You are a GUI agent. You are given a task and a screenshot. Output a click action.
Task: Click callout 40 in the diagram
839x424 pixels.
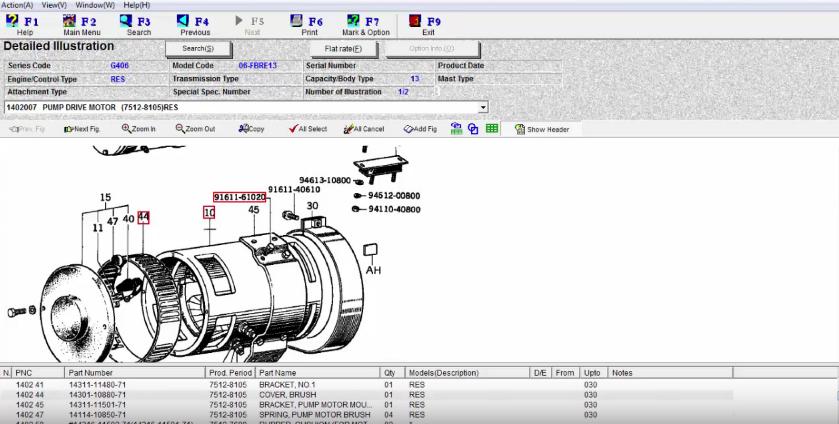tap(128, 219)
